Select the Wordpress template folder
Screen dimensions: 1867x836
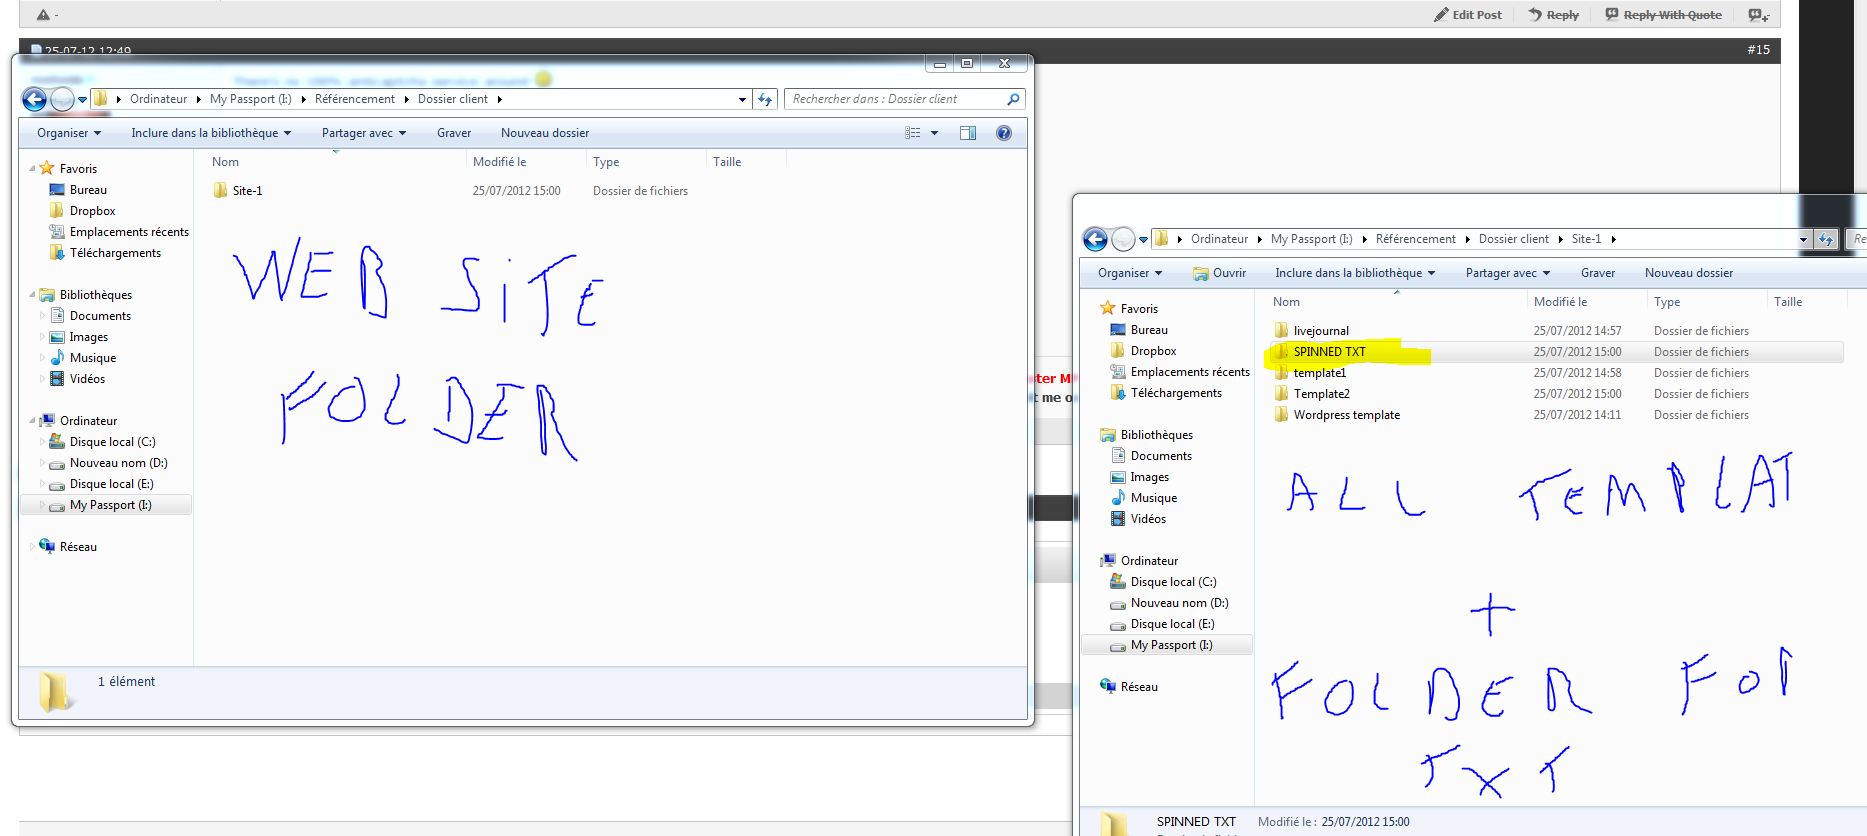point(1337,415)
